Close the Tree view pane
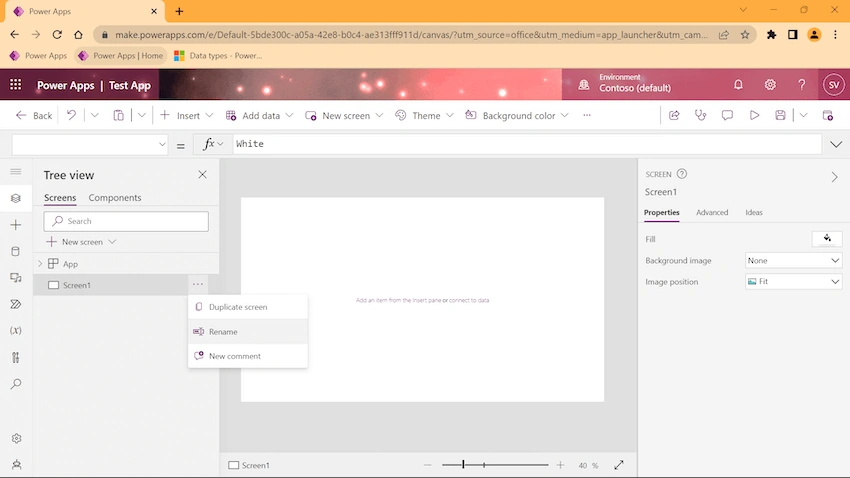The image size is (850, 478). 202,175
